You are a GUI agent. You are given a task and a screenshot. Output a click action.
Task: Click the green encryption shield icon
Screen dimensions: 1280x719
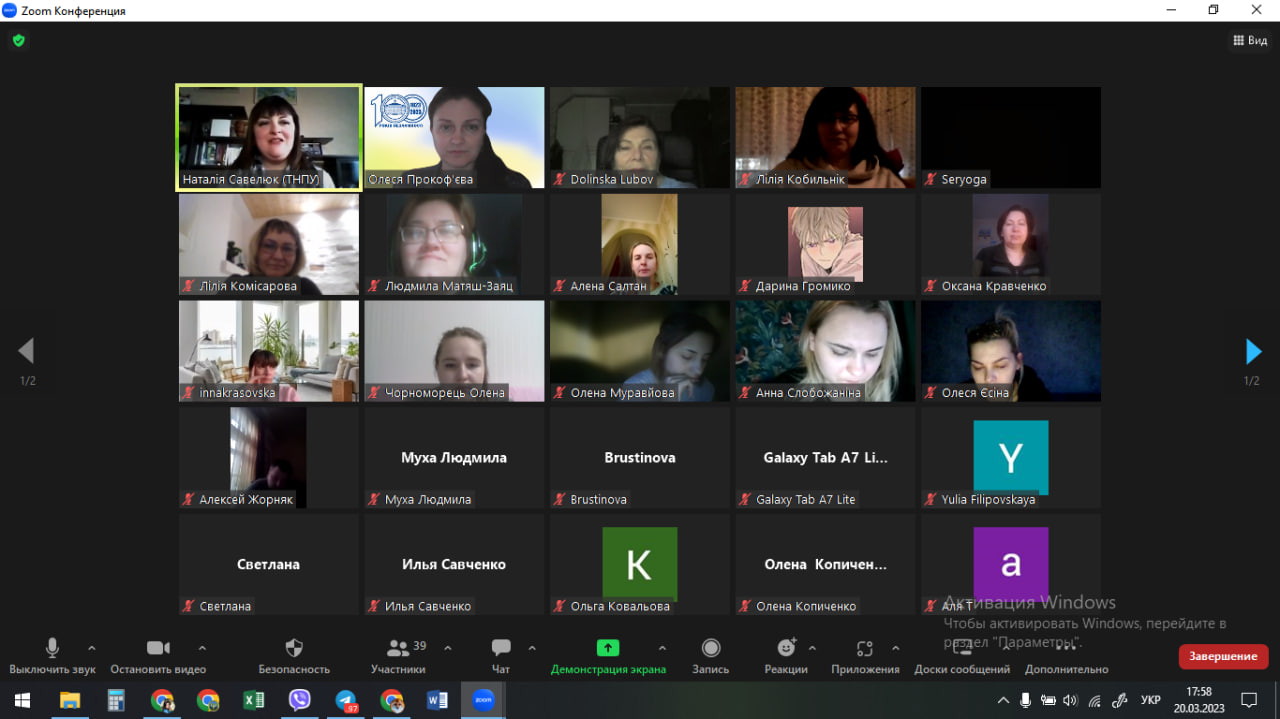[x=18, y=41]
